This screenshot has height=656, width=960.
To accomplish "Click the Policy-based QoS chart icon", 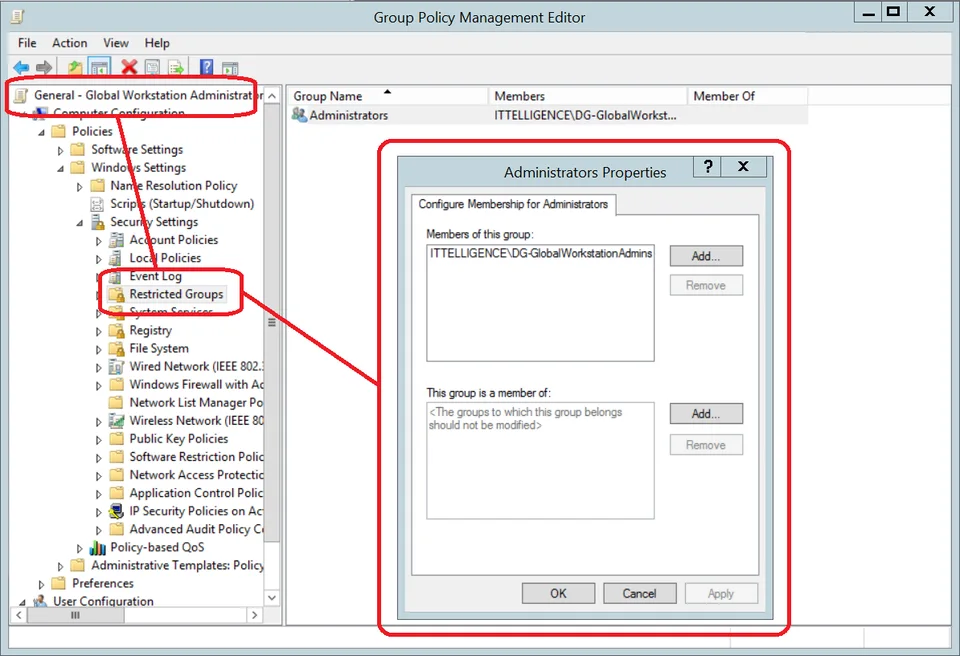I will coord(97,547).
